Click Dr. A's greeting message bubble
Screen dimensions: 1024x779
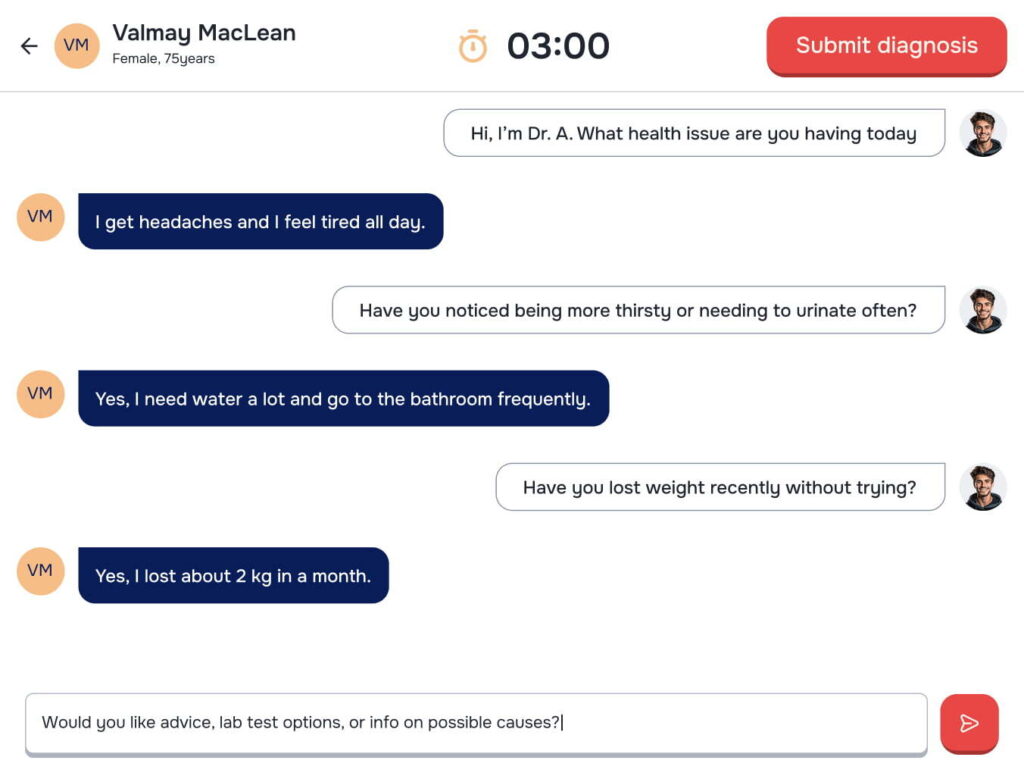pyautogui.click(x=693, y=133)
